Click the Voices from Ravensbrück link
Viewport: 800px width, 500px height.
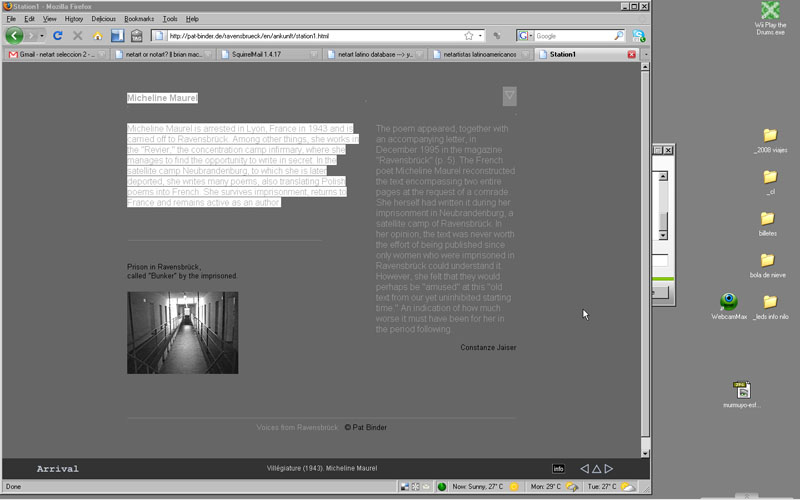pos(297,427)
